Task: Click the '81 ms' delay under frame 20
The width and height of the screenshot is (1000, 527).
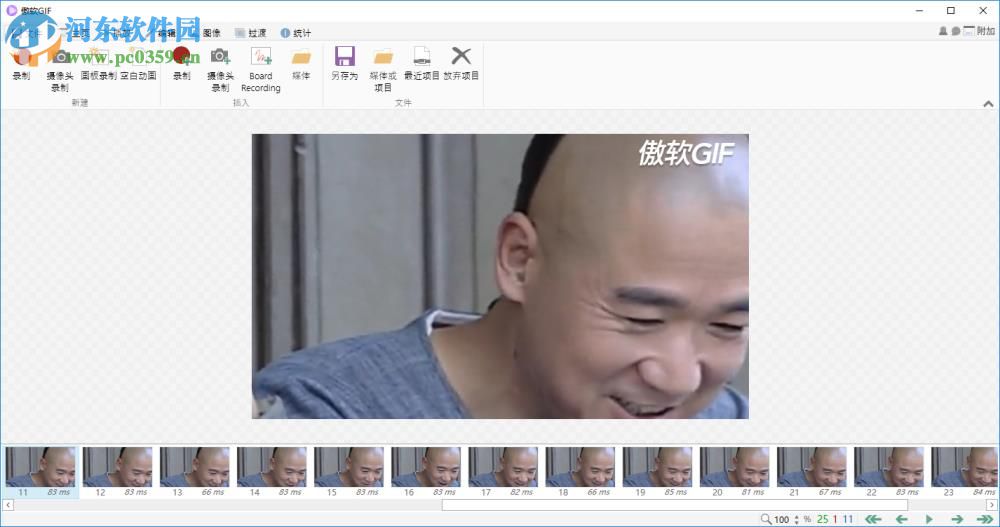Action: tap(753, 493)
